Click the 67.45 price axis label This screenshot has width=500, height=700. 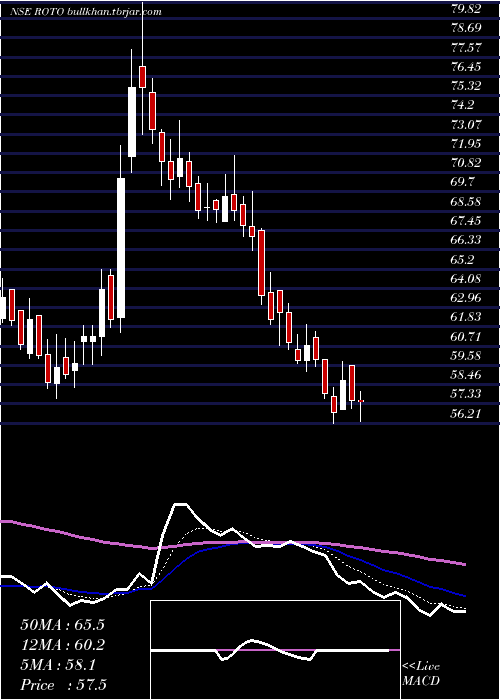coord(467,221)
